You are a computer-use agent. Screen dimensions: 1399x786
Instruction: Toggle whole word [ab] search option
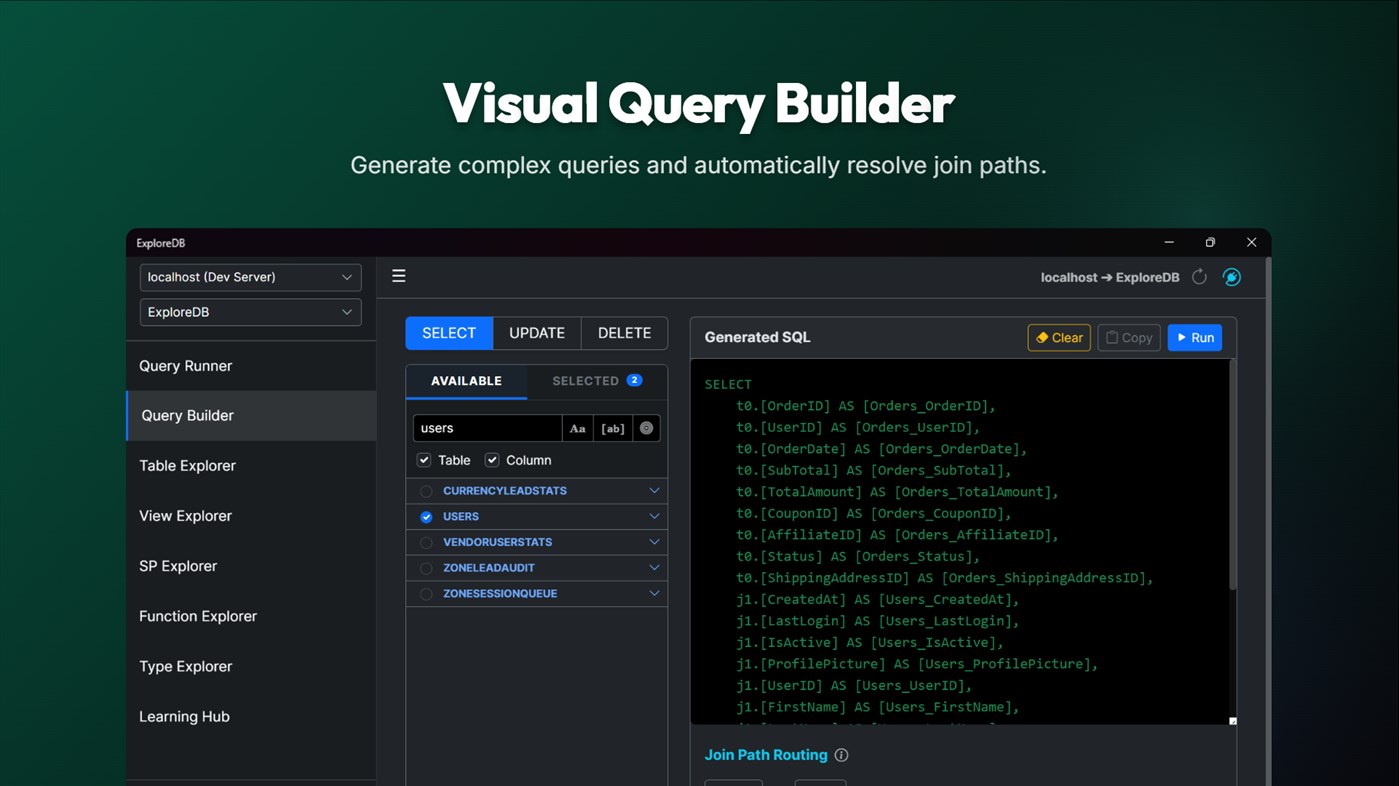(x=612, y=428)
